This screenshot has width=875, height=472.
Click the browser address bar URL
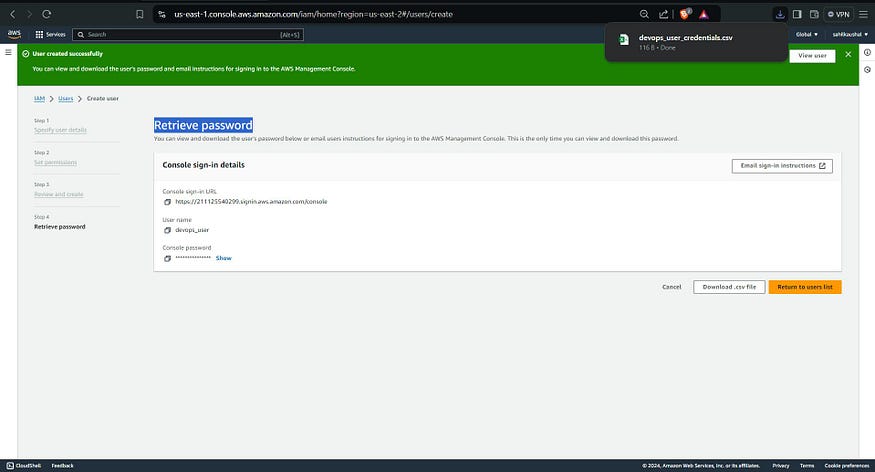click(313, 15)
